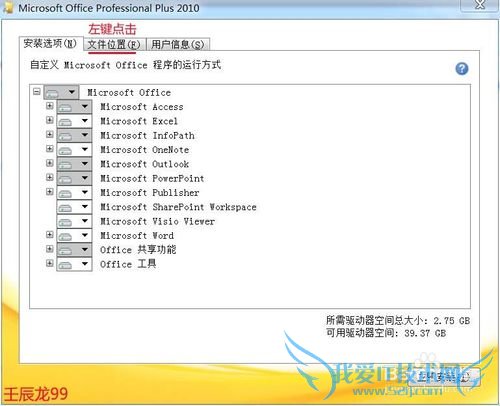Screen dimensions: 500x406
Task: Expand the Microsoft PowerPoint node
Action: 49,177
